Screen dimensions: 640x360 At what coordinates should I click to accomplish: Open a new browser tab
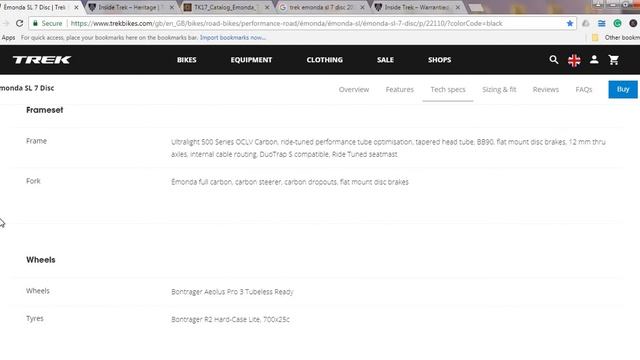point(476,7)
